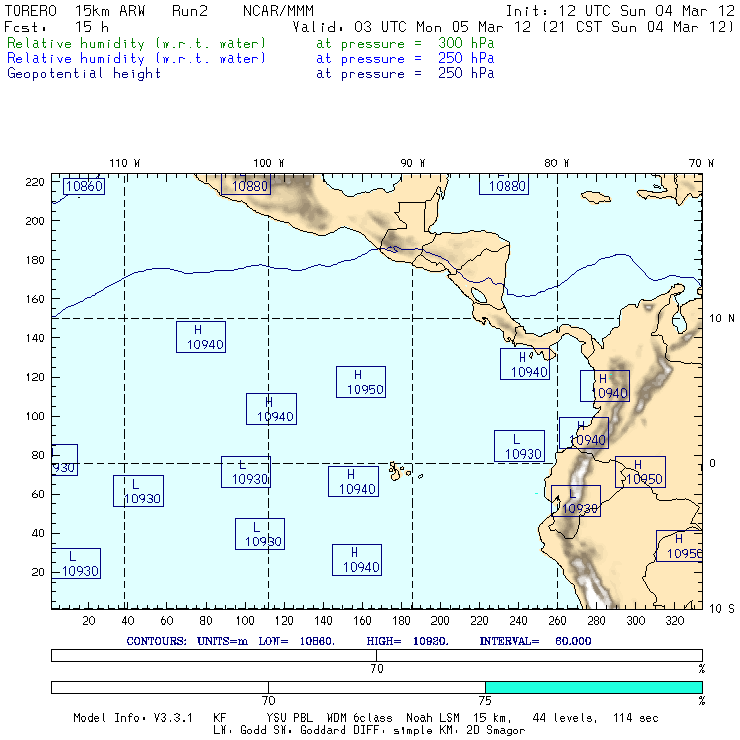Image resolution: width=740 pixels, height=740 pixels.
Task: Click the H 10940 box nearest 110 W
Action: pyautogui.click(x=201, y=337)
